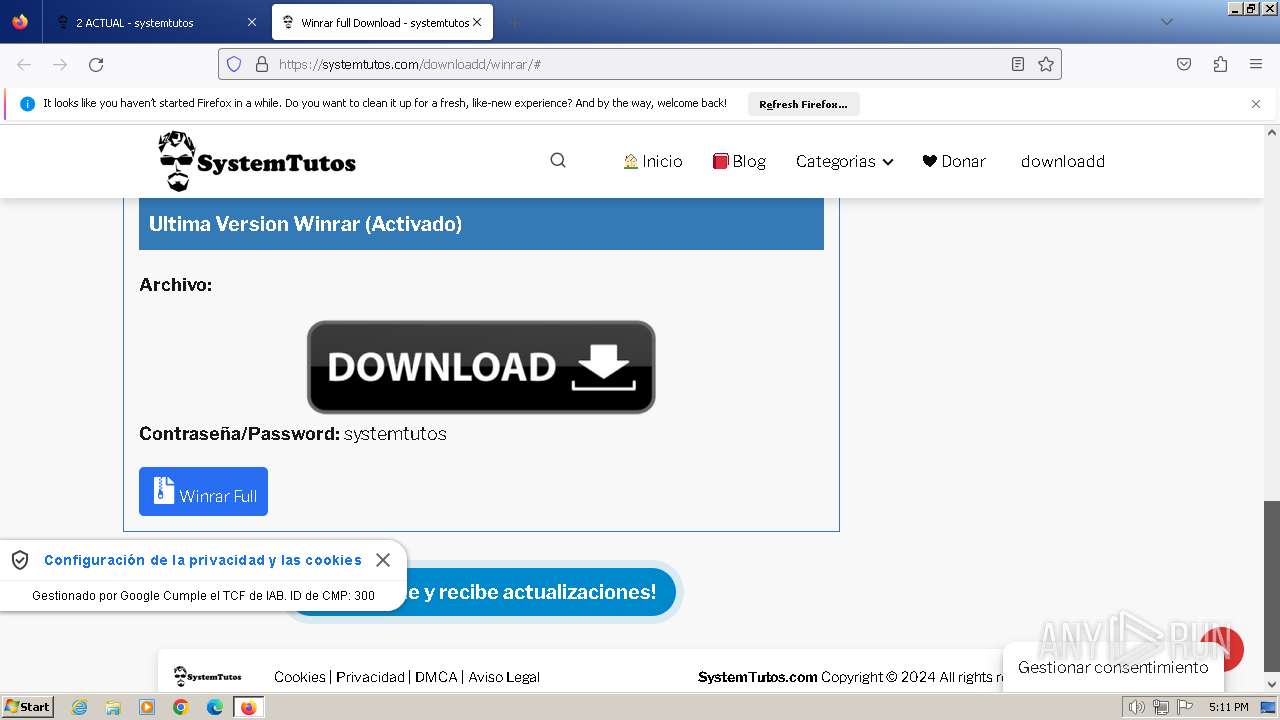This screenshot has width=1280, height=720.
Task: Switch to the 2 ACTUAL - systemtutos tab
Action: pos(154,22)
